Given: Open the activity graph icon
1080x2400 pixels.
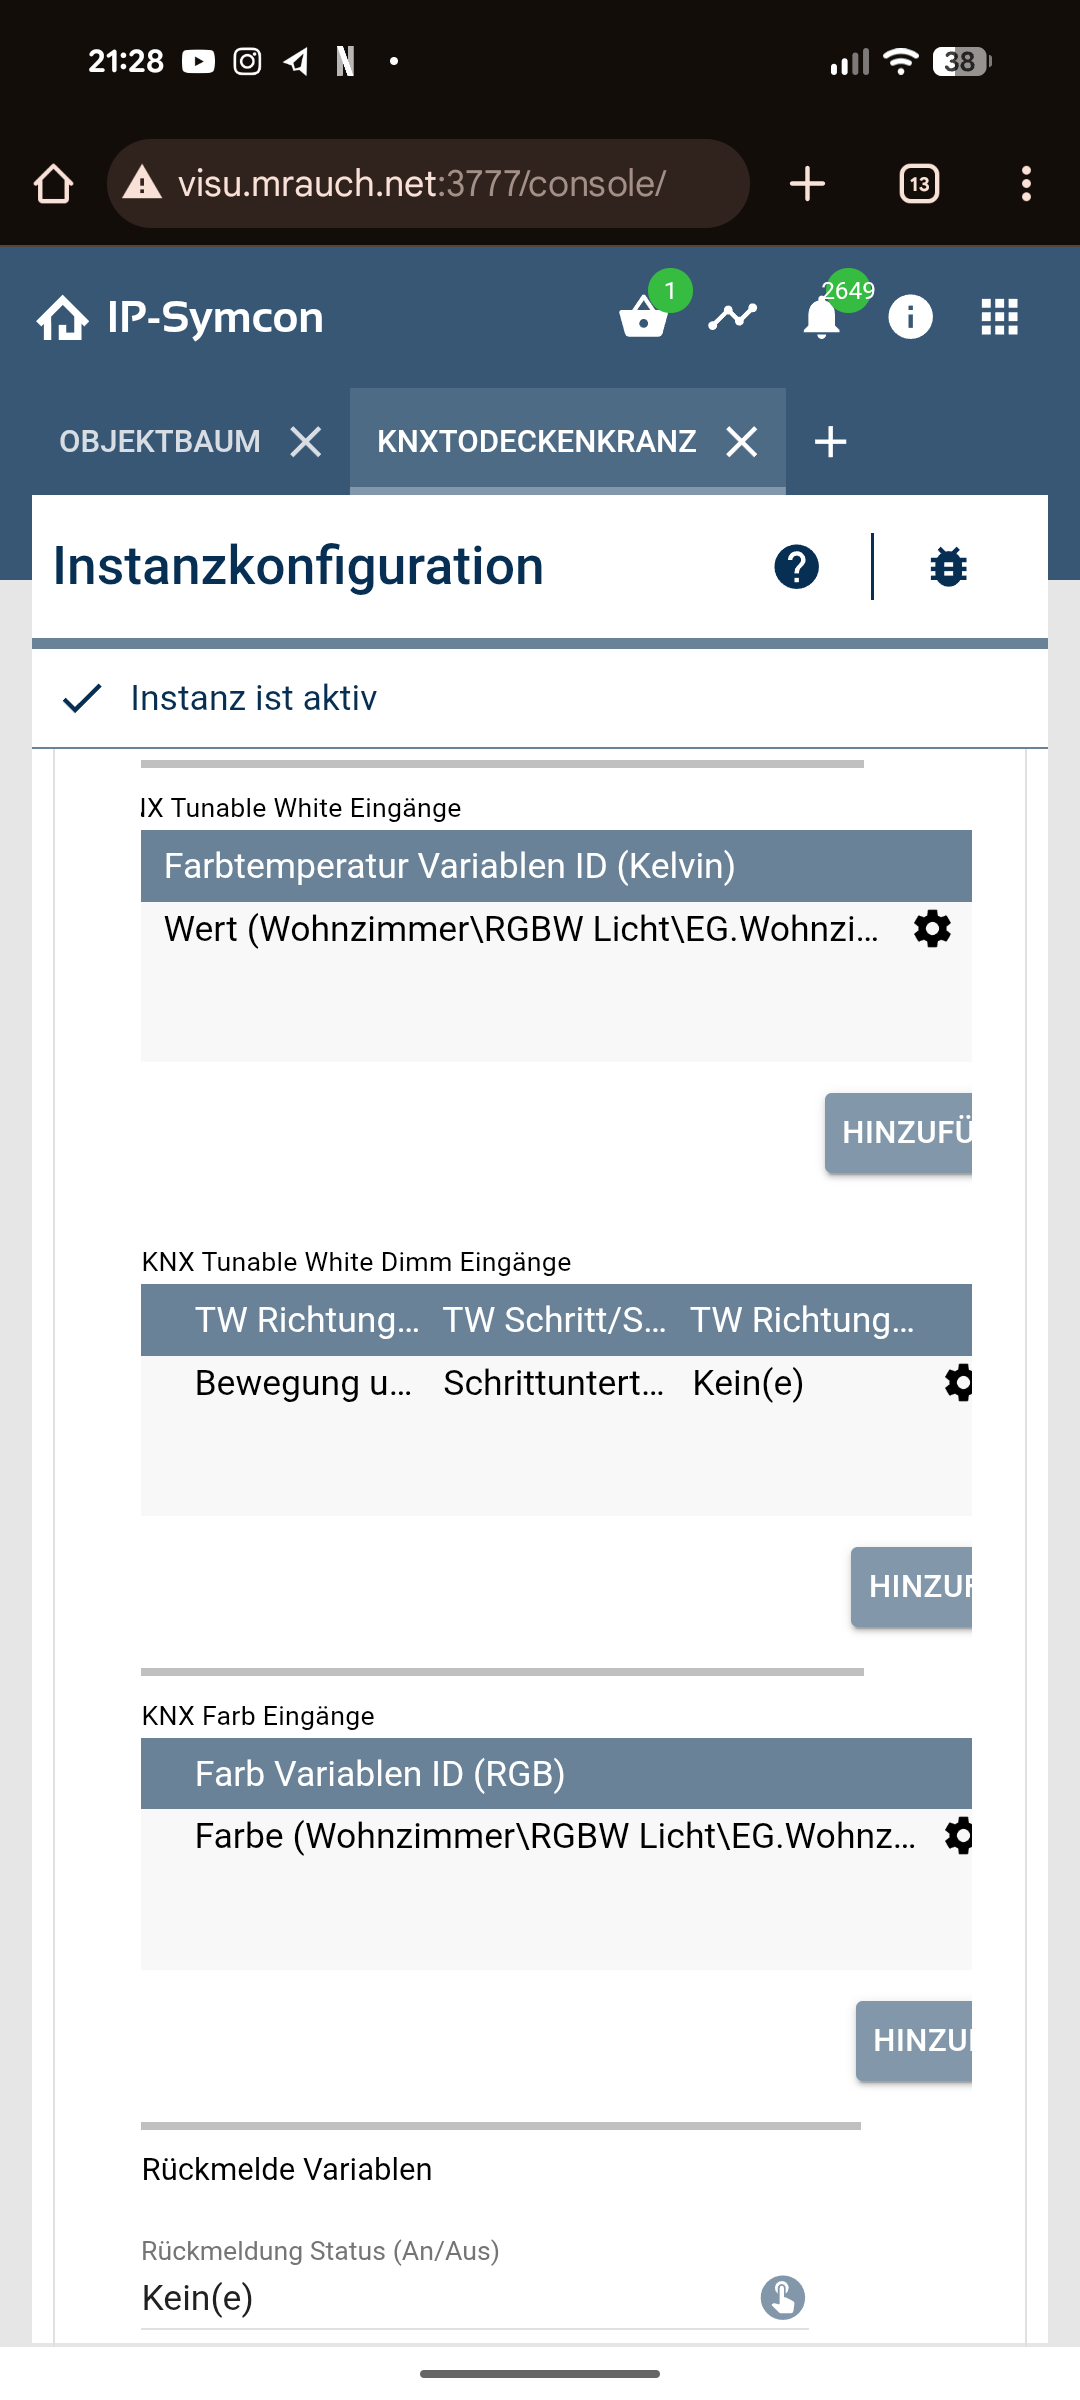Looking at the screenshot, I should coord(732,318).
